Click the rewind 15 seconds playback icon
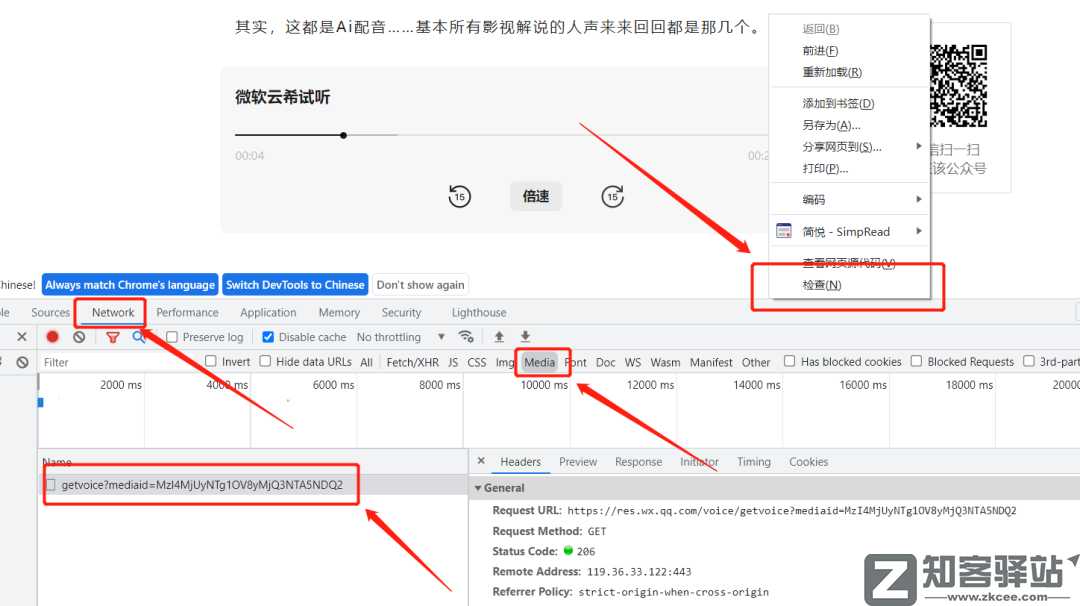This screenshot has height=606, width=1080. (x=459, y=196)
